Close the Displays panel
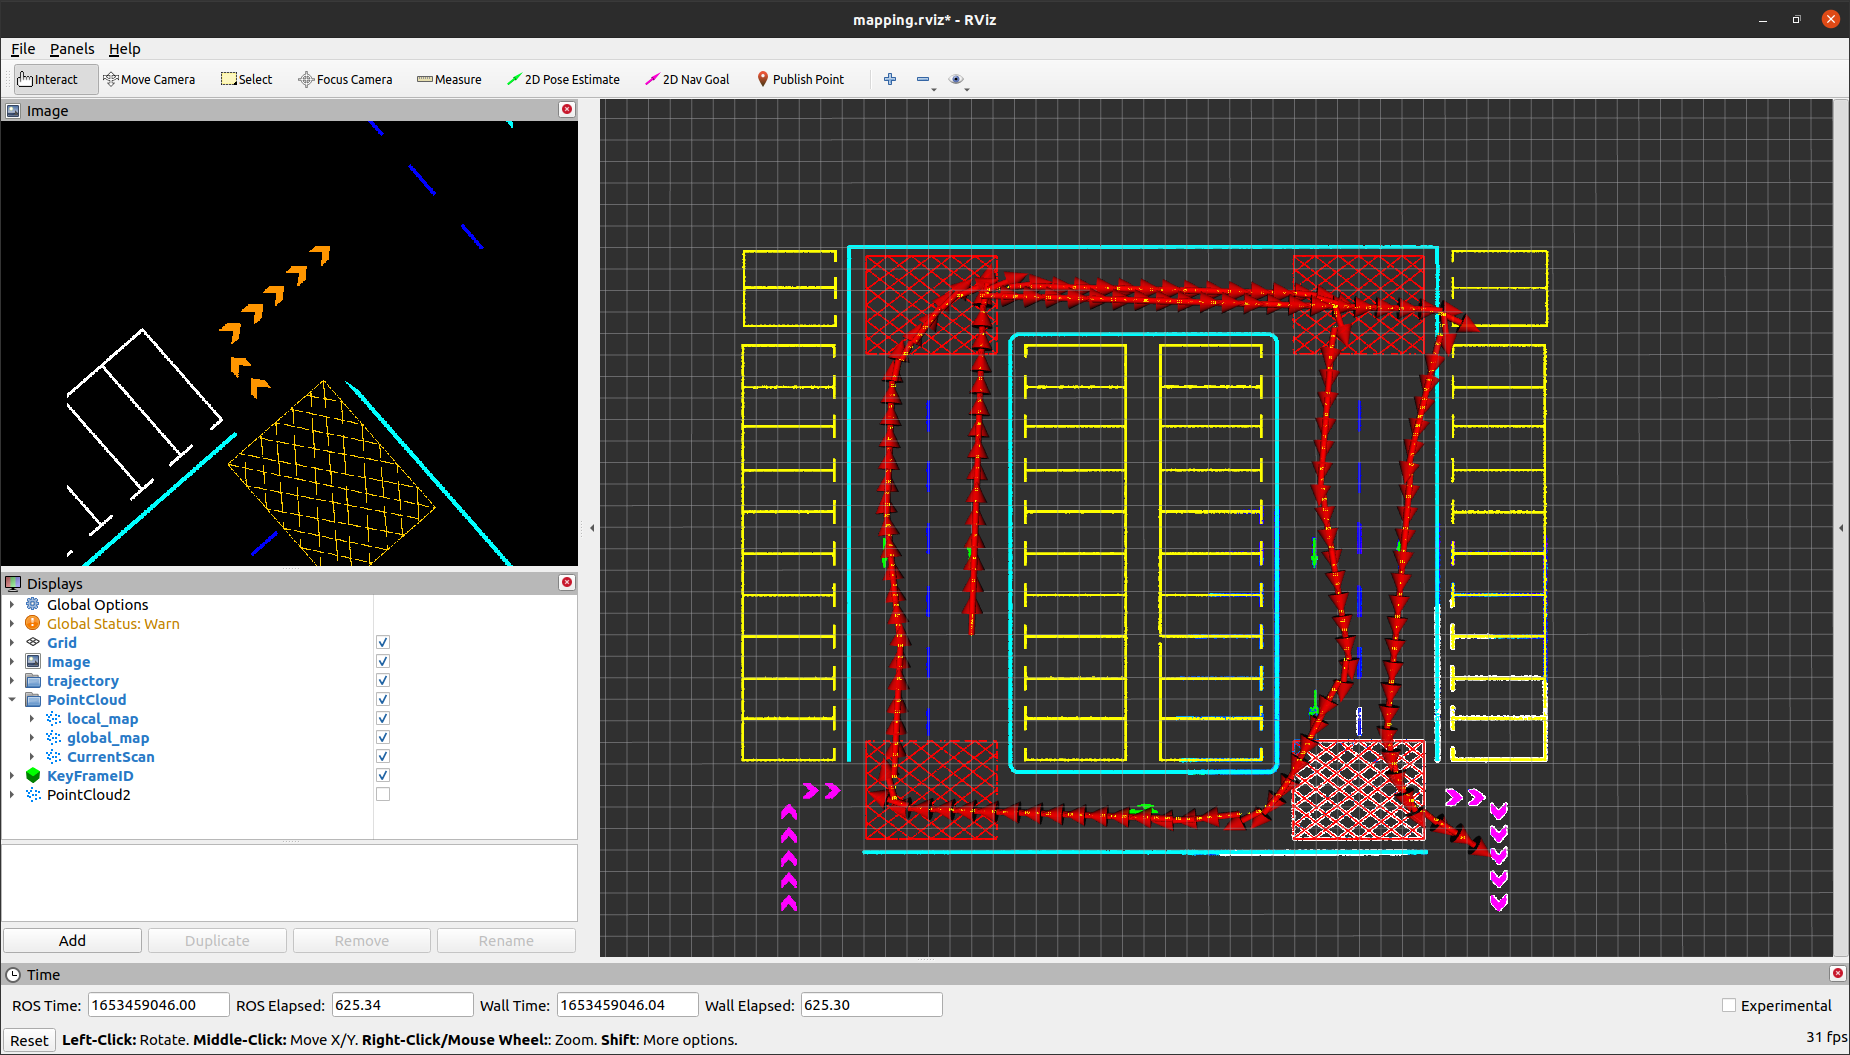1850x1055 pixels. coord(567,582)
